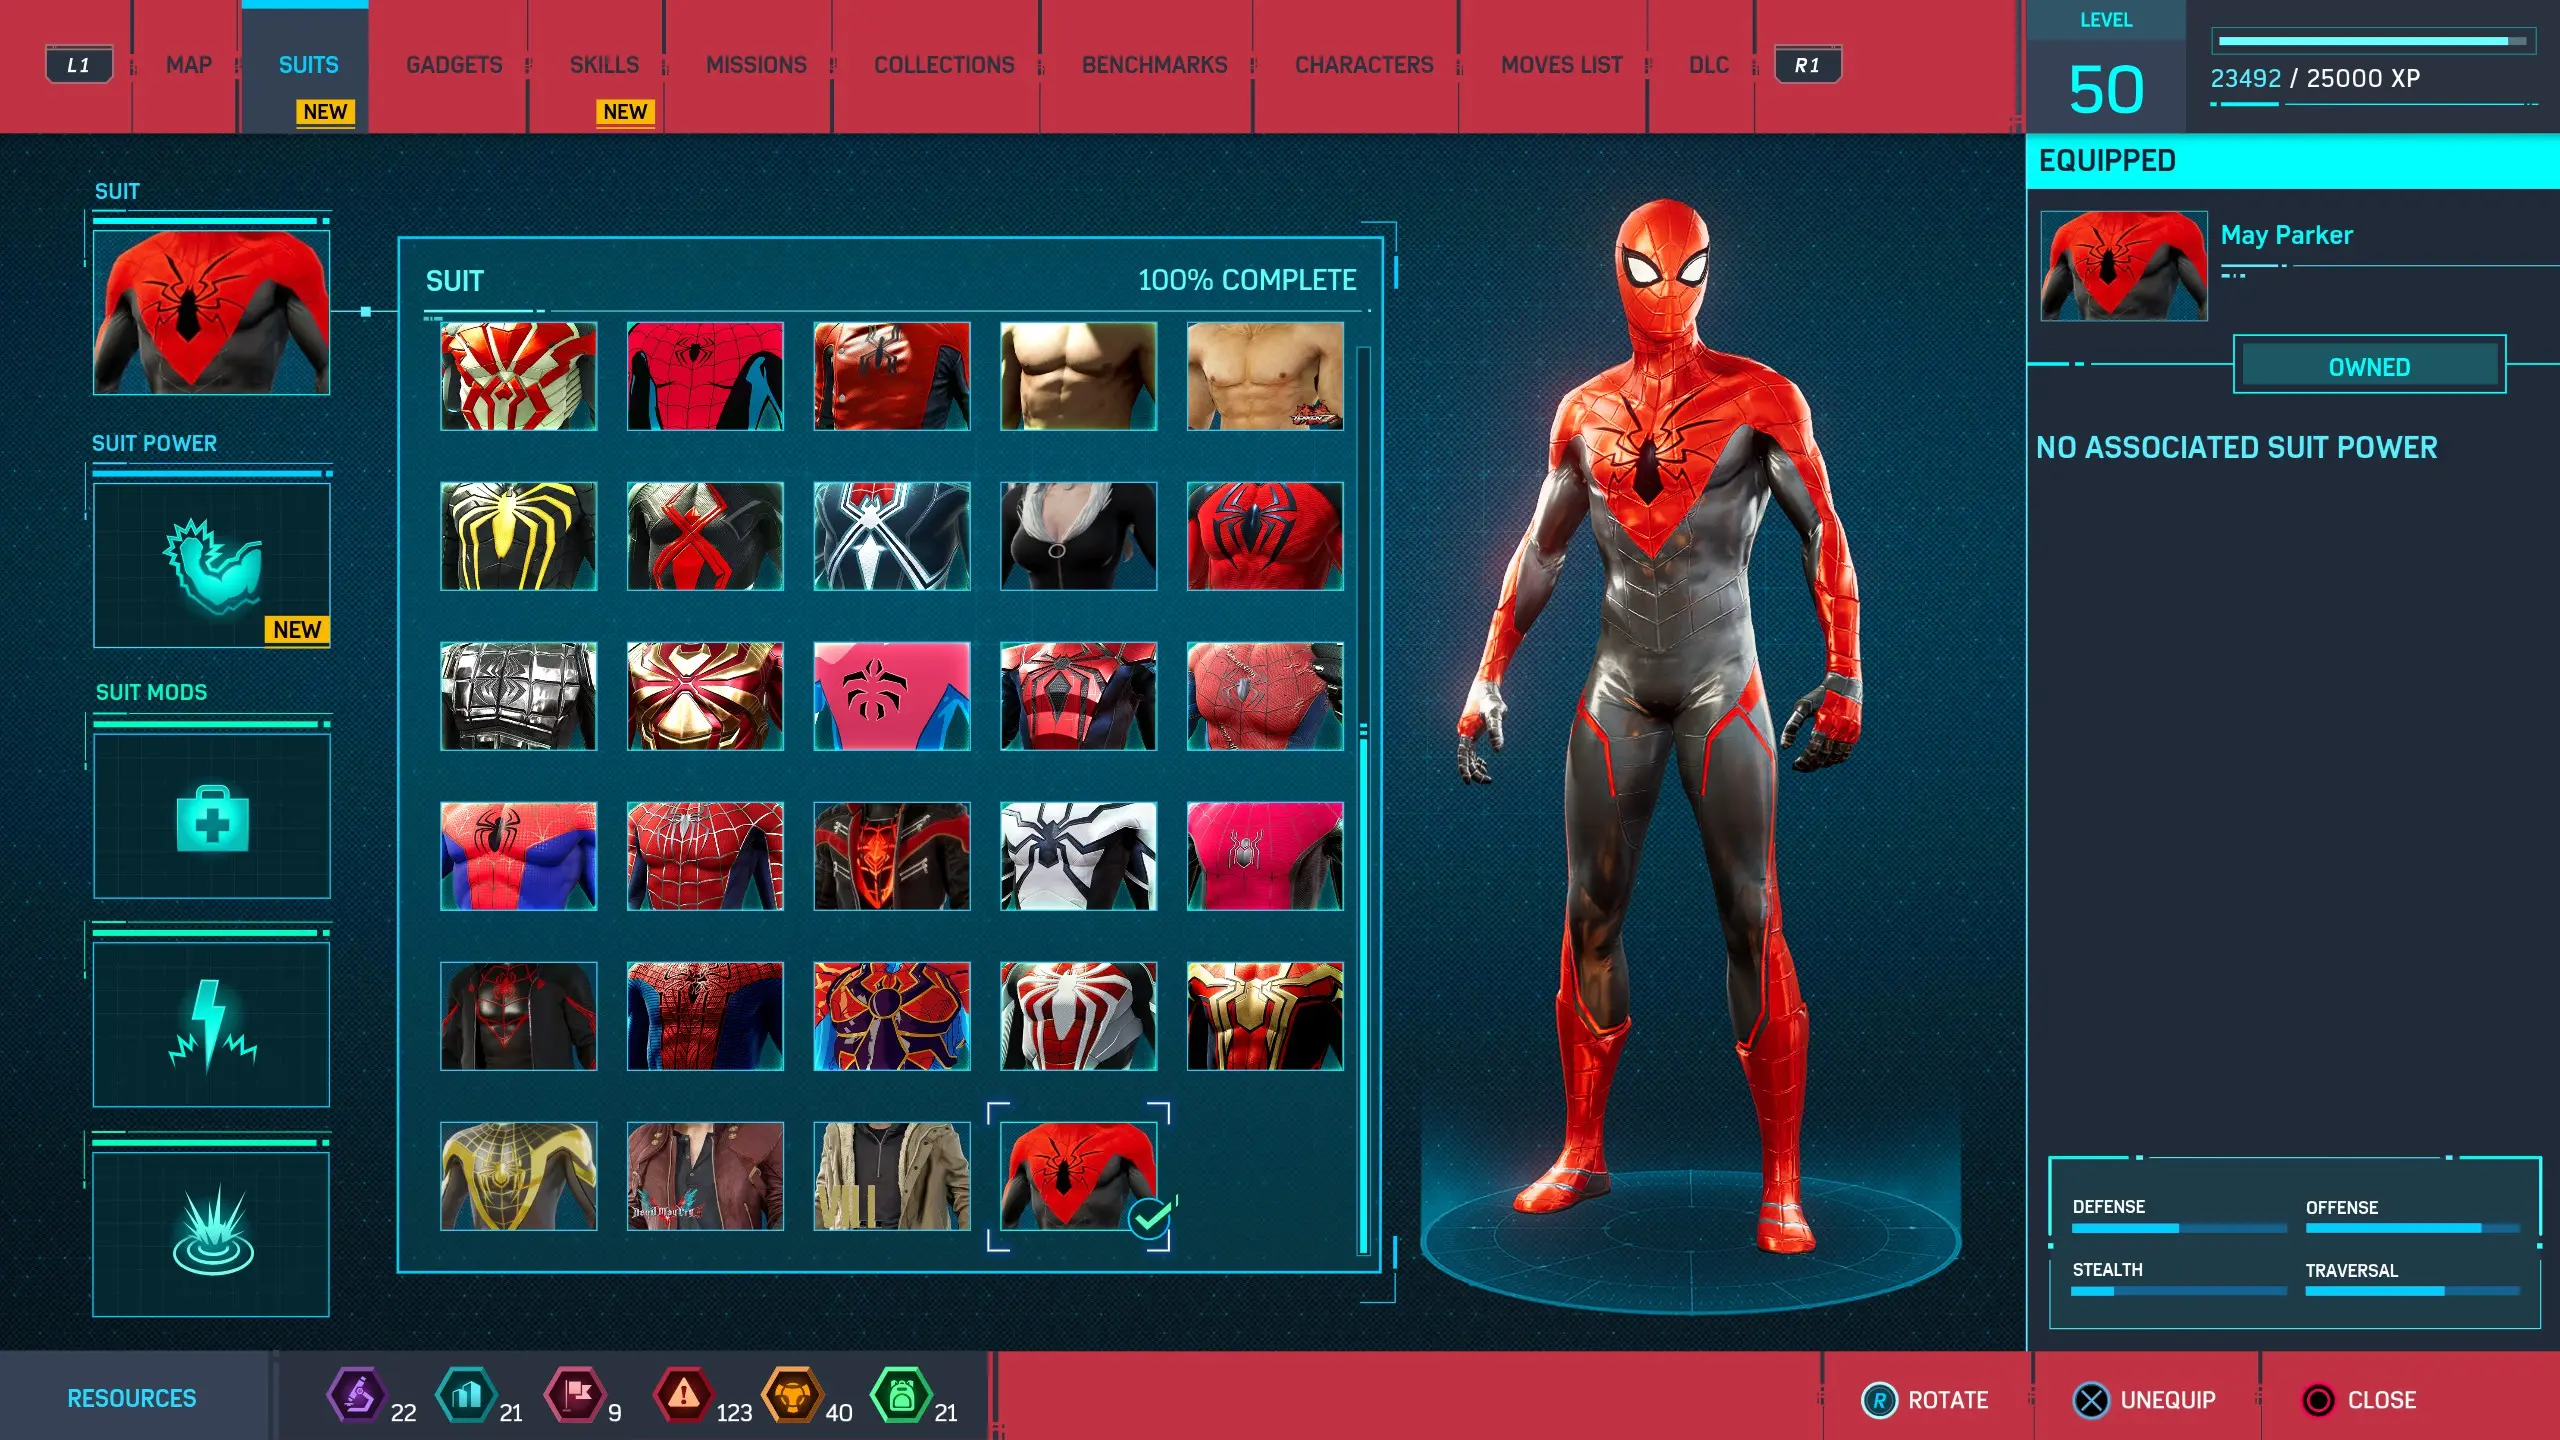Select the equipped suit slot on the left
This screenshot has height=1440, width=2560.
pos(211,312)
